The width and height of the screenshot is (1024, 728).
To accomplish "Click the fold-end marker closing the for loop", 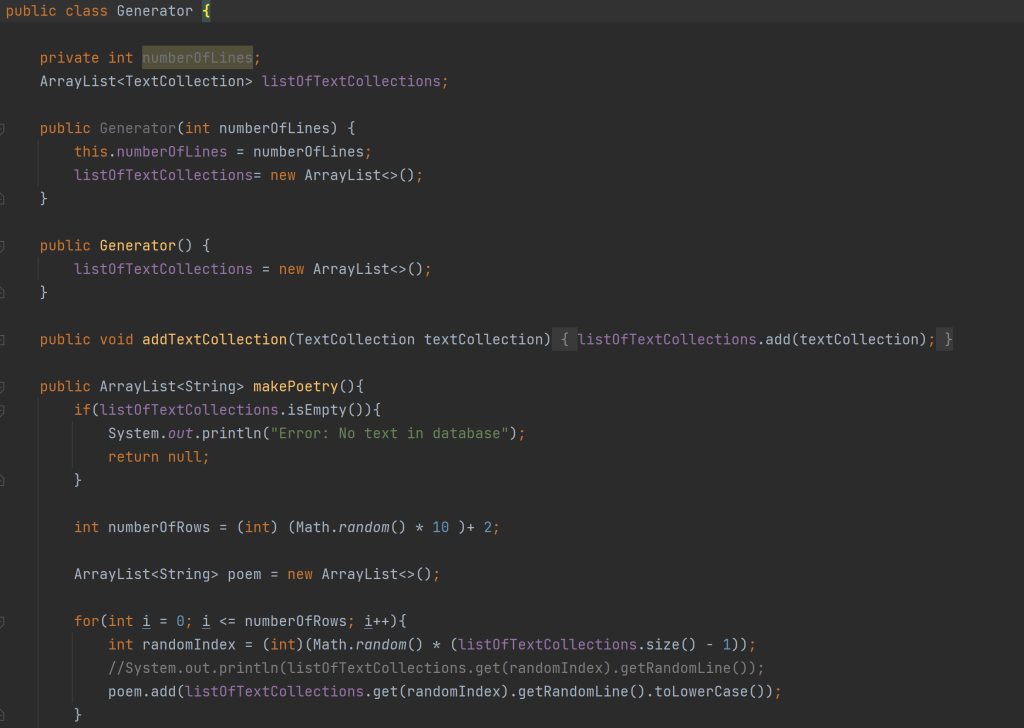I will [2, 715].
